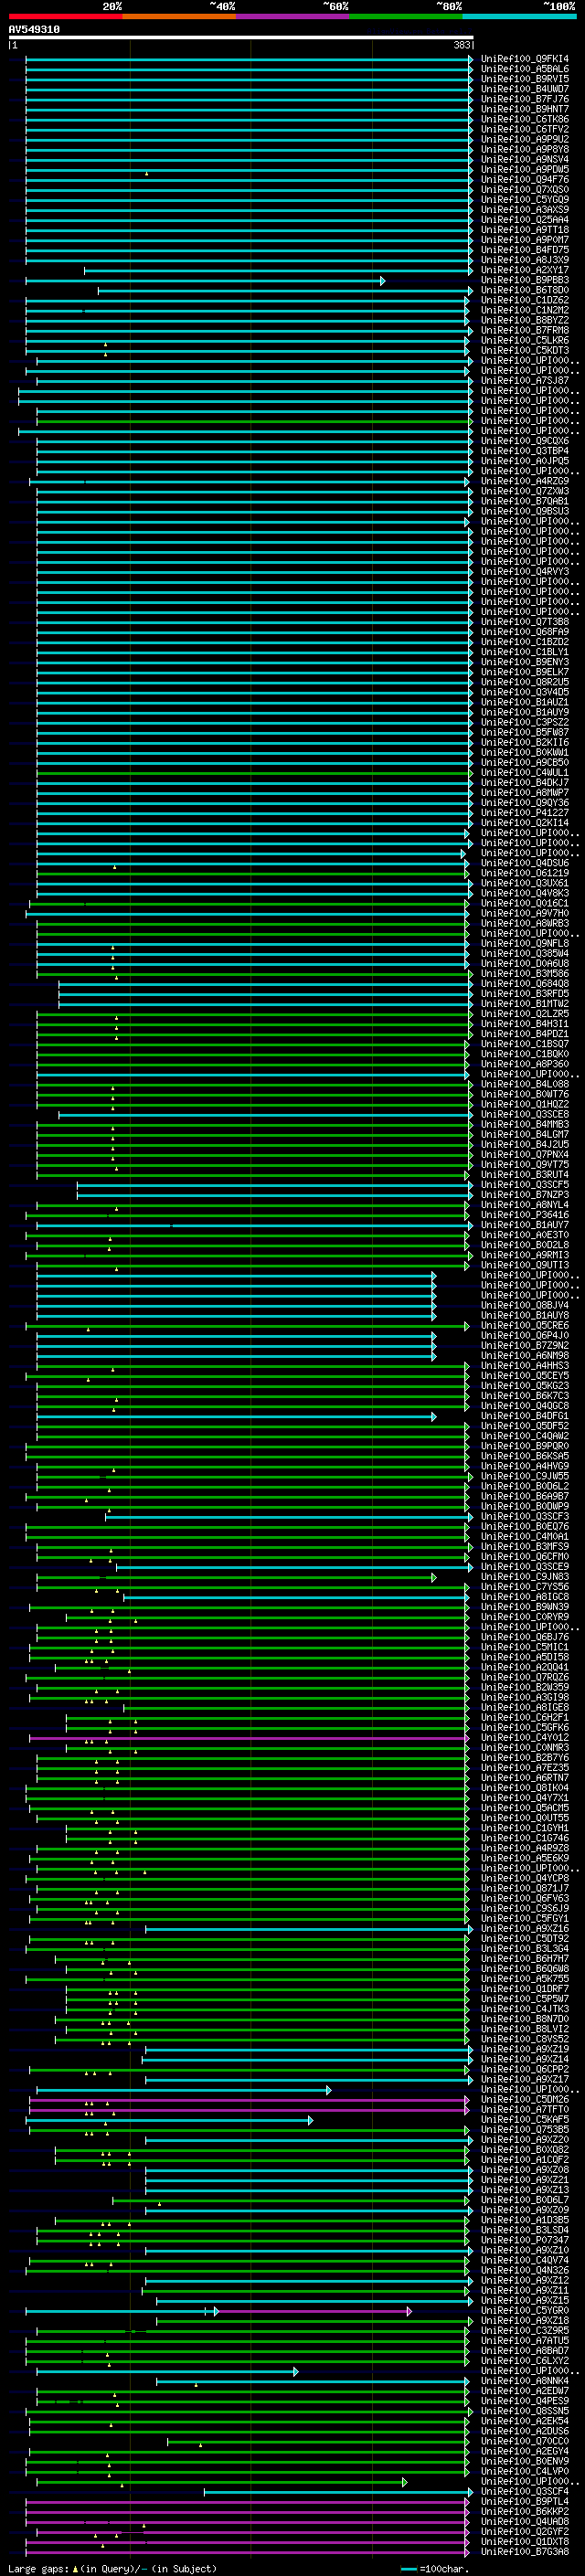Open hit UniRef100_Q5KG23
585x2576 pixels.
click(525, 1385)
